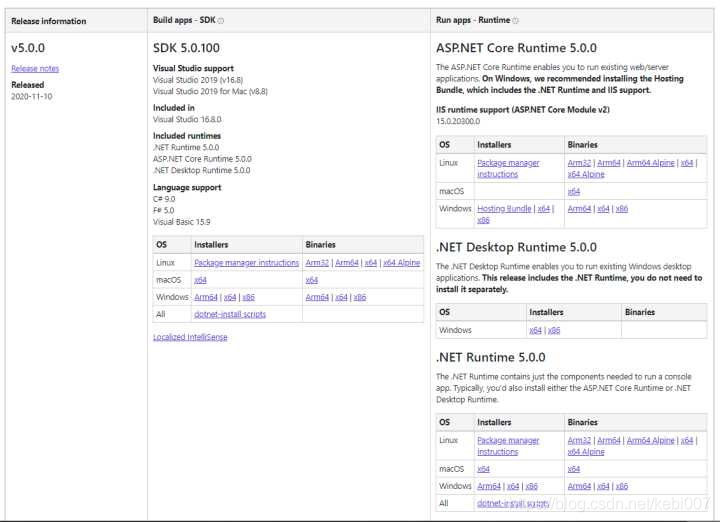Download .NET Runtime Windows Arm64 installer
The width and height of the screenshot is (720, 522).
pos(489,486)
